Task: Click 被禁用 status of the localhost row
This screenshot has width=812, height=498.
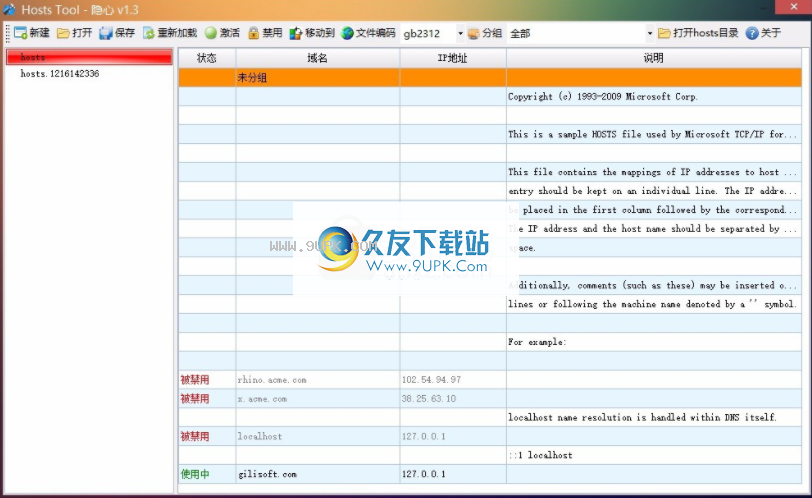Action: click(x=195, y=436)
